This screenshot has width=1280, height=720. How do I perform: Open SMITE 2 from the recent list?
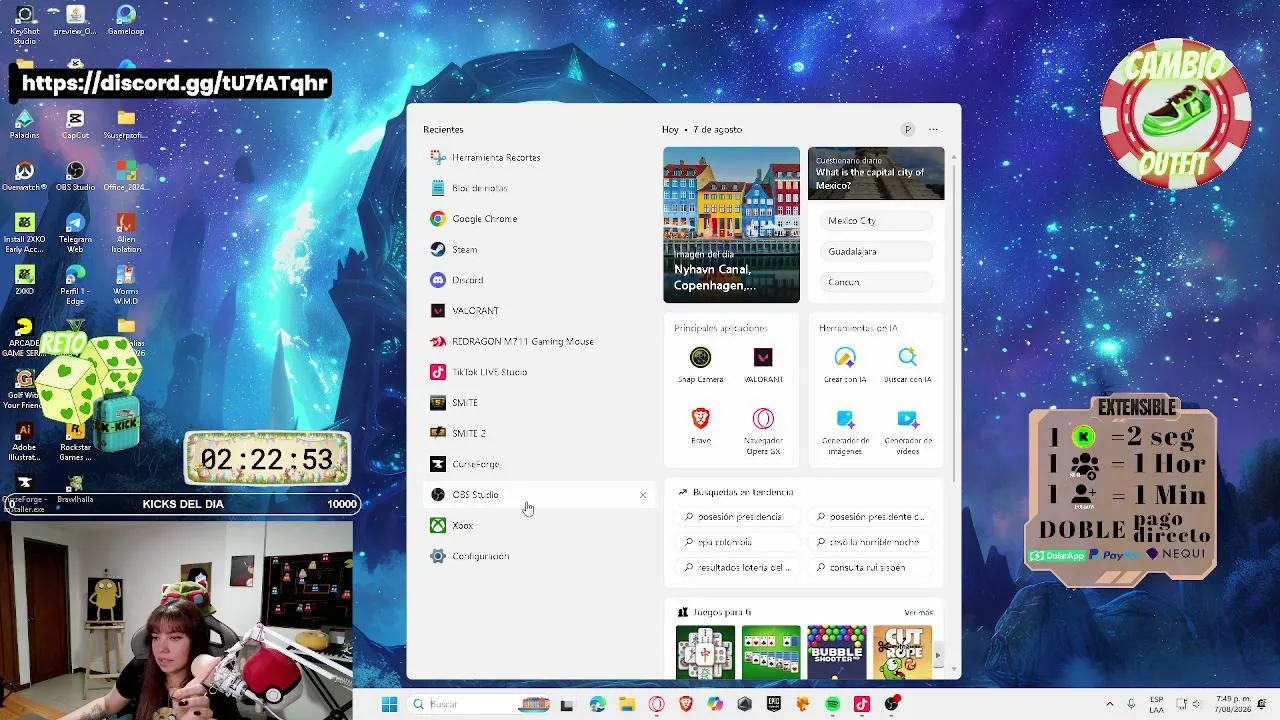pyautogui.click(x=540, y=434)
